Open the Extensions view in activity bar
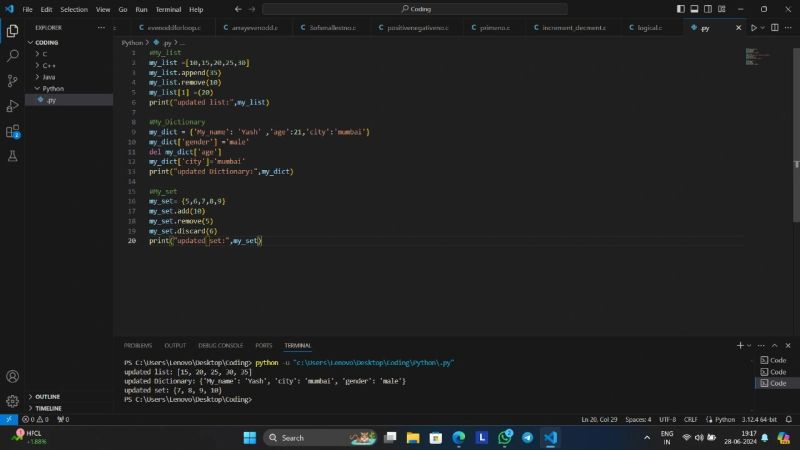 (12, 131)
